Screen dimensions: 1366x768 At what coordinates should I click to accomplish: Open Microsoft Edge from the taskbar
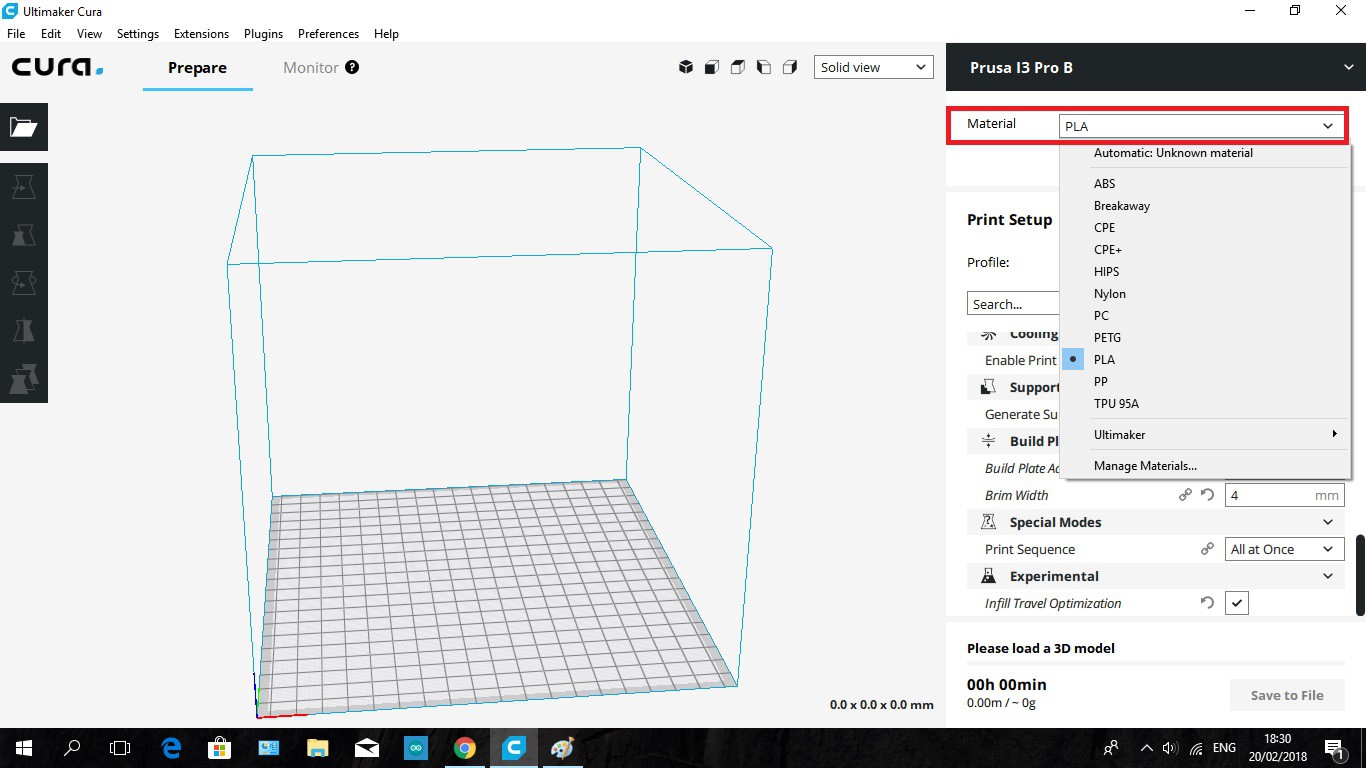pyautogui.click(x=171, y=747)
